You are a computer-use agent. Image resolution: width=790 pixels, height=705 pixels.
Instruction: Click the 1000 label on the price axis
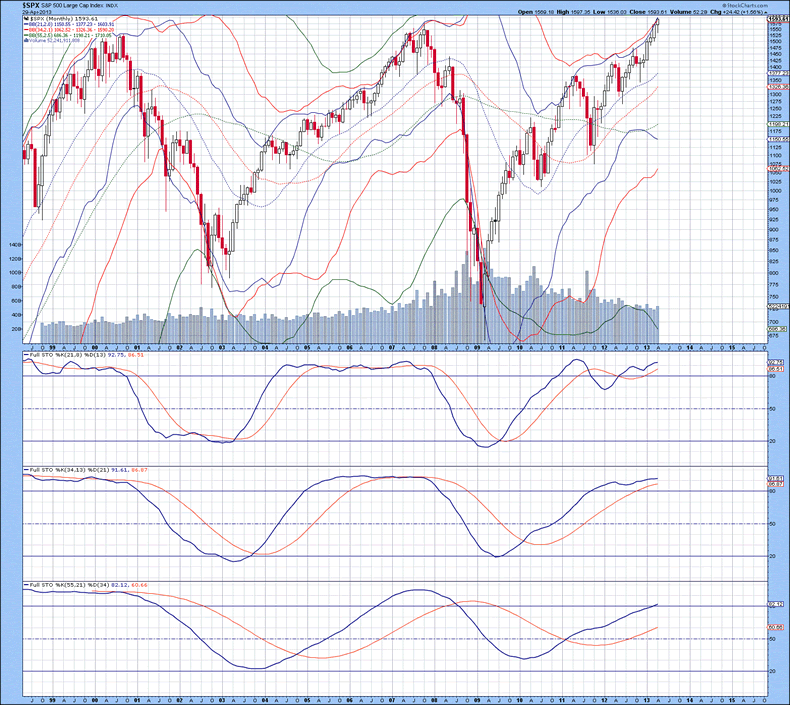click(775, 190)
